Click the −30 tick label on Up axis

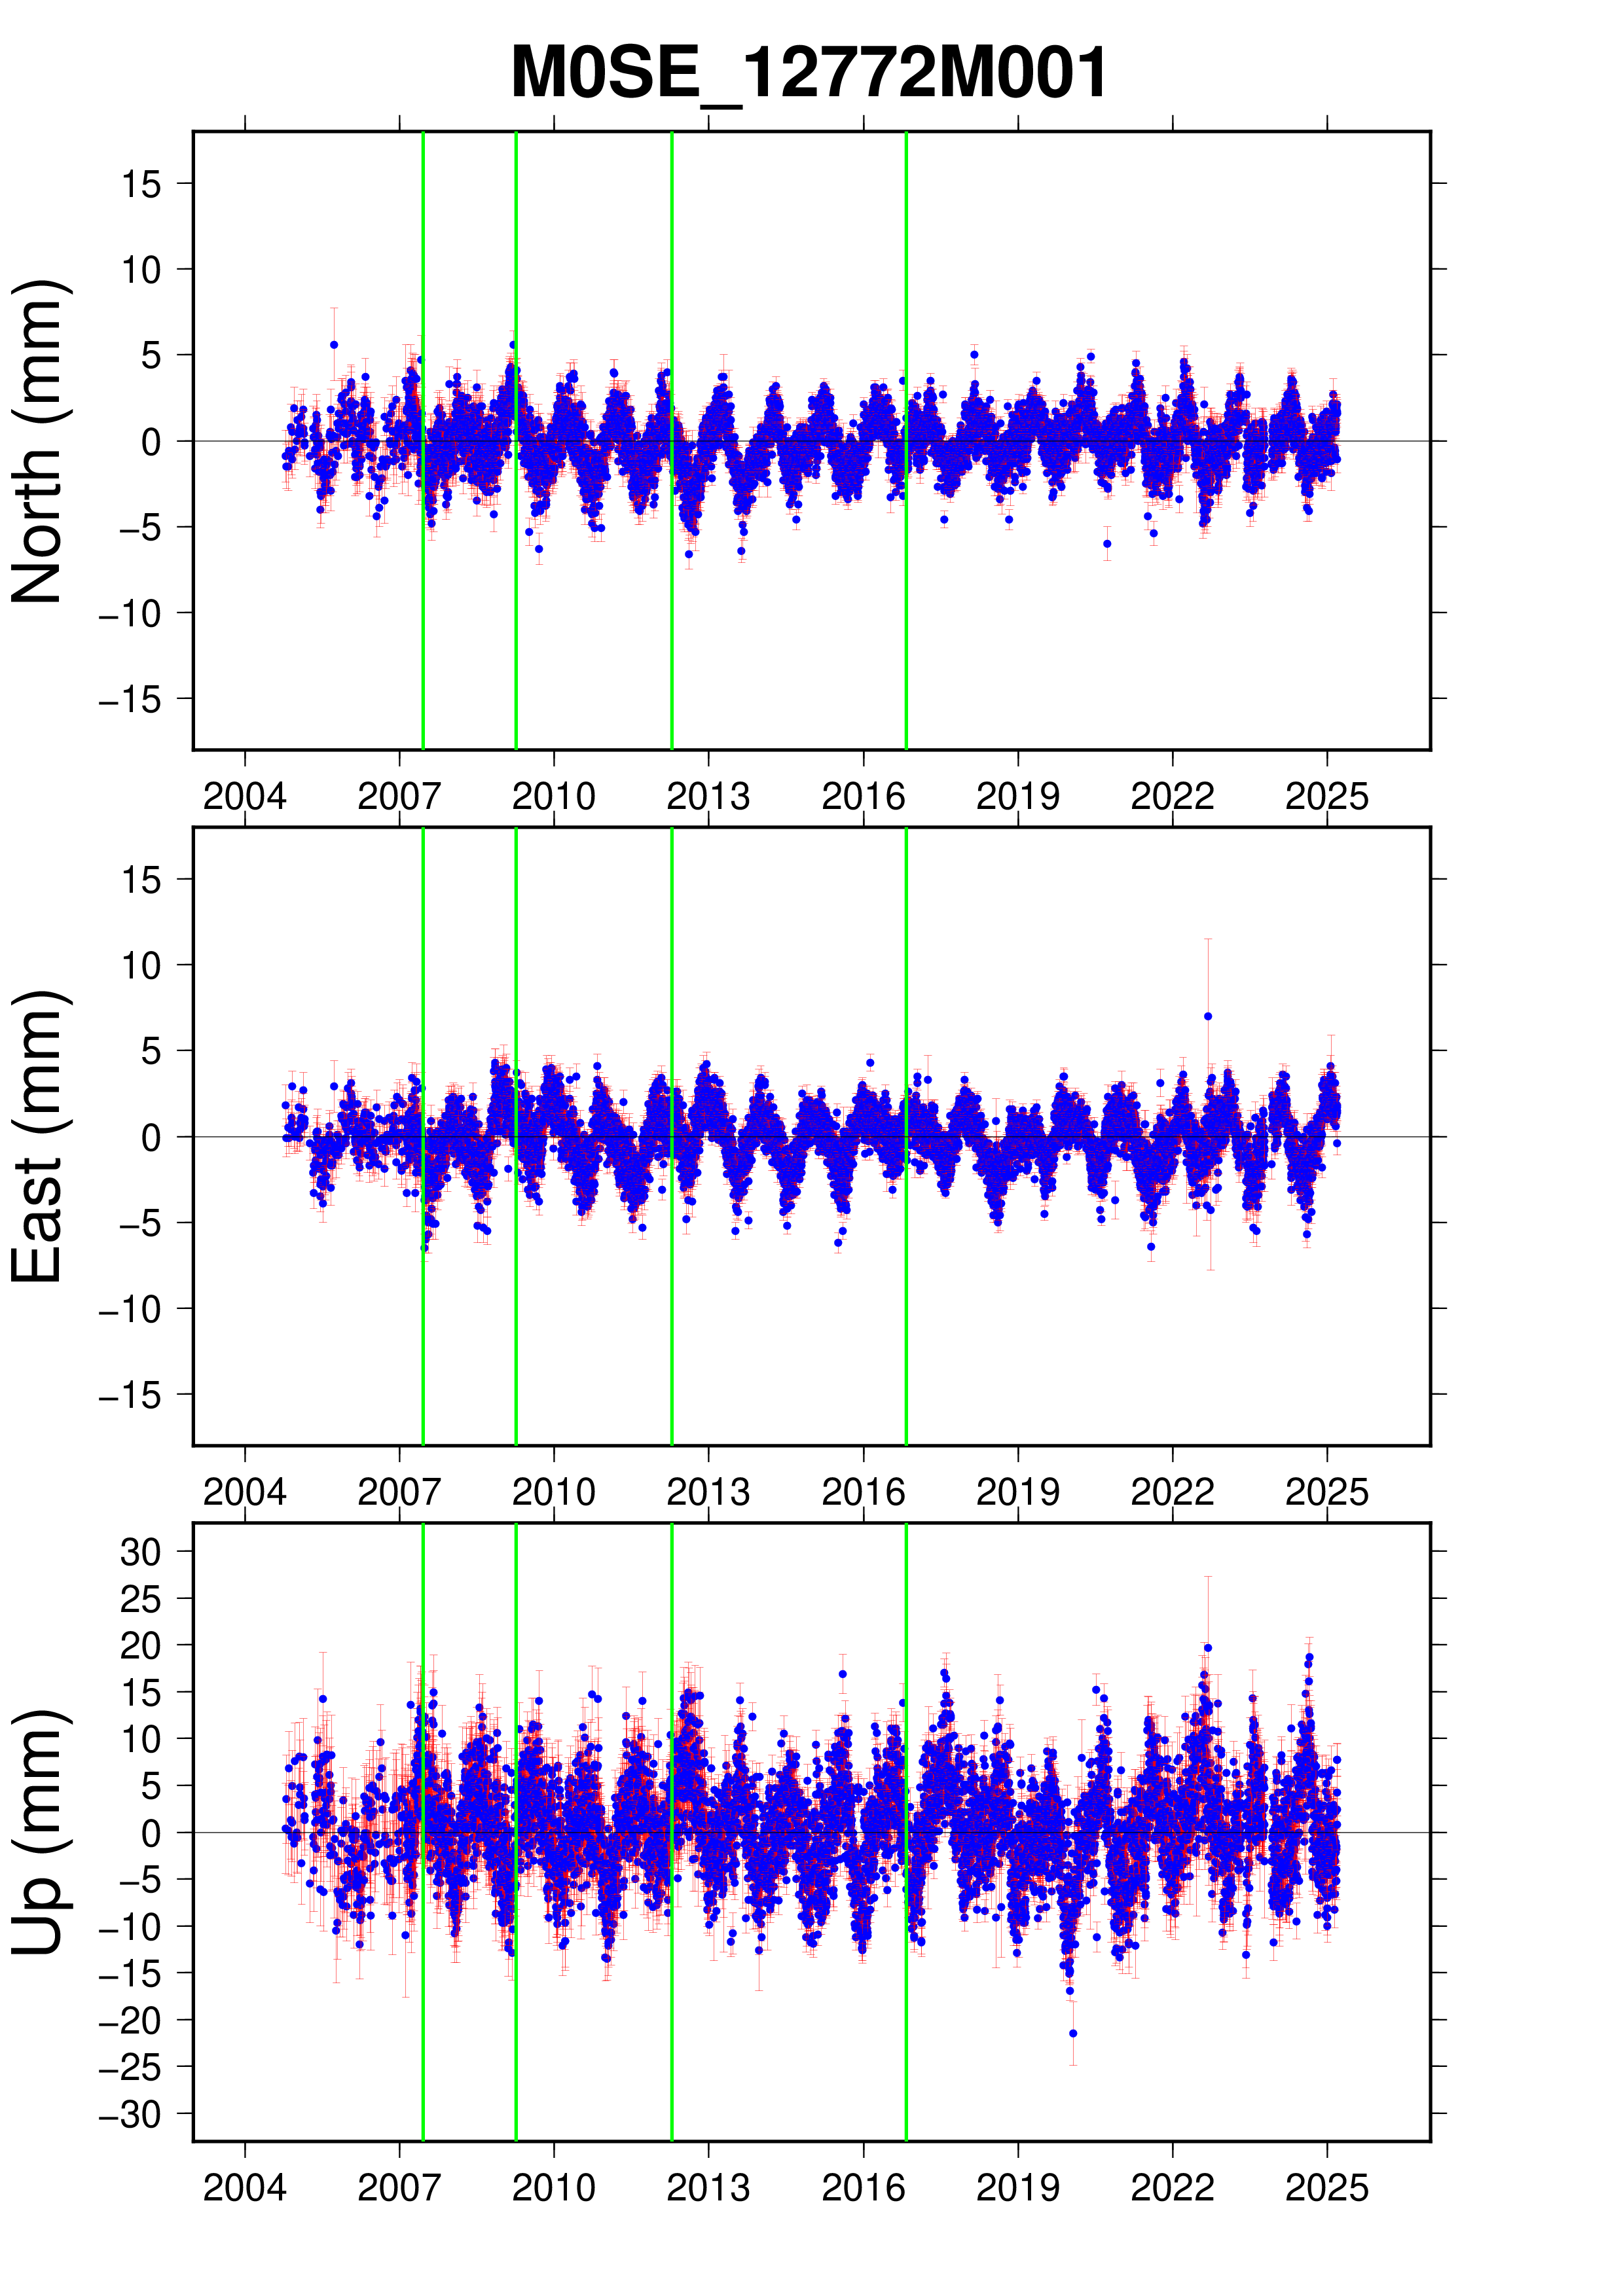point(130,2115)
